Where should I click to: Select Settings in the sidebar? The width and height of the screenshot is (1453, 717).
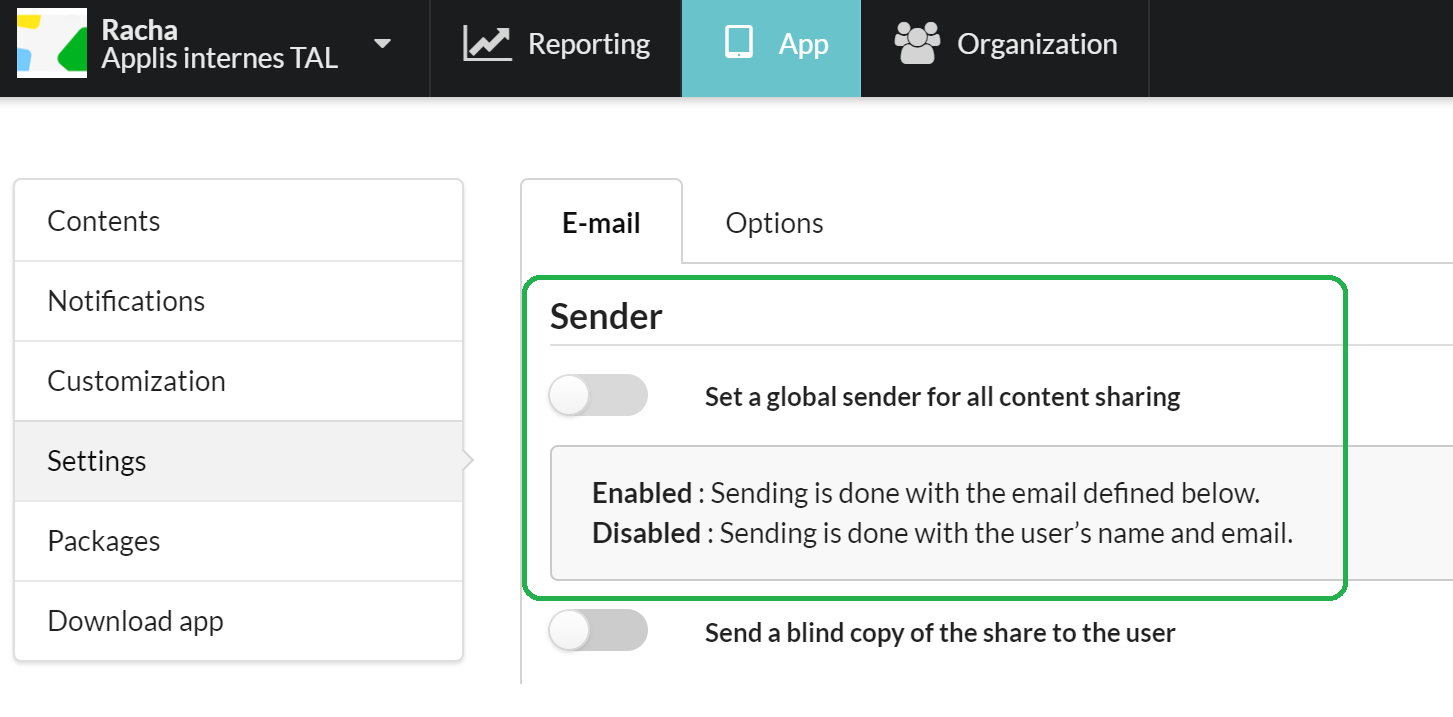pos(238,461)
